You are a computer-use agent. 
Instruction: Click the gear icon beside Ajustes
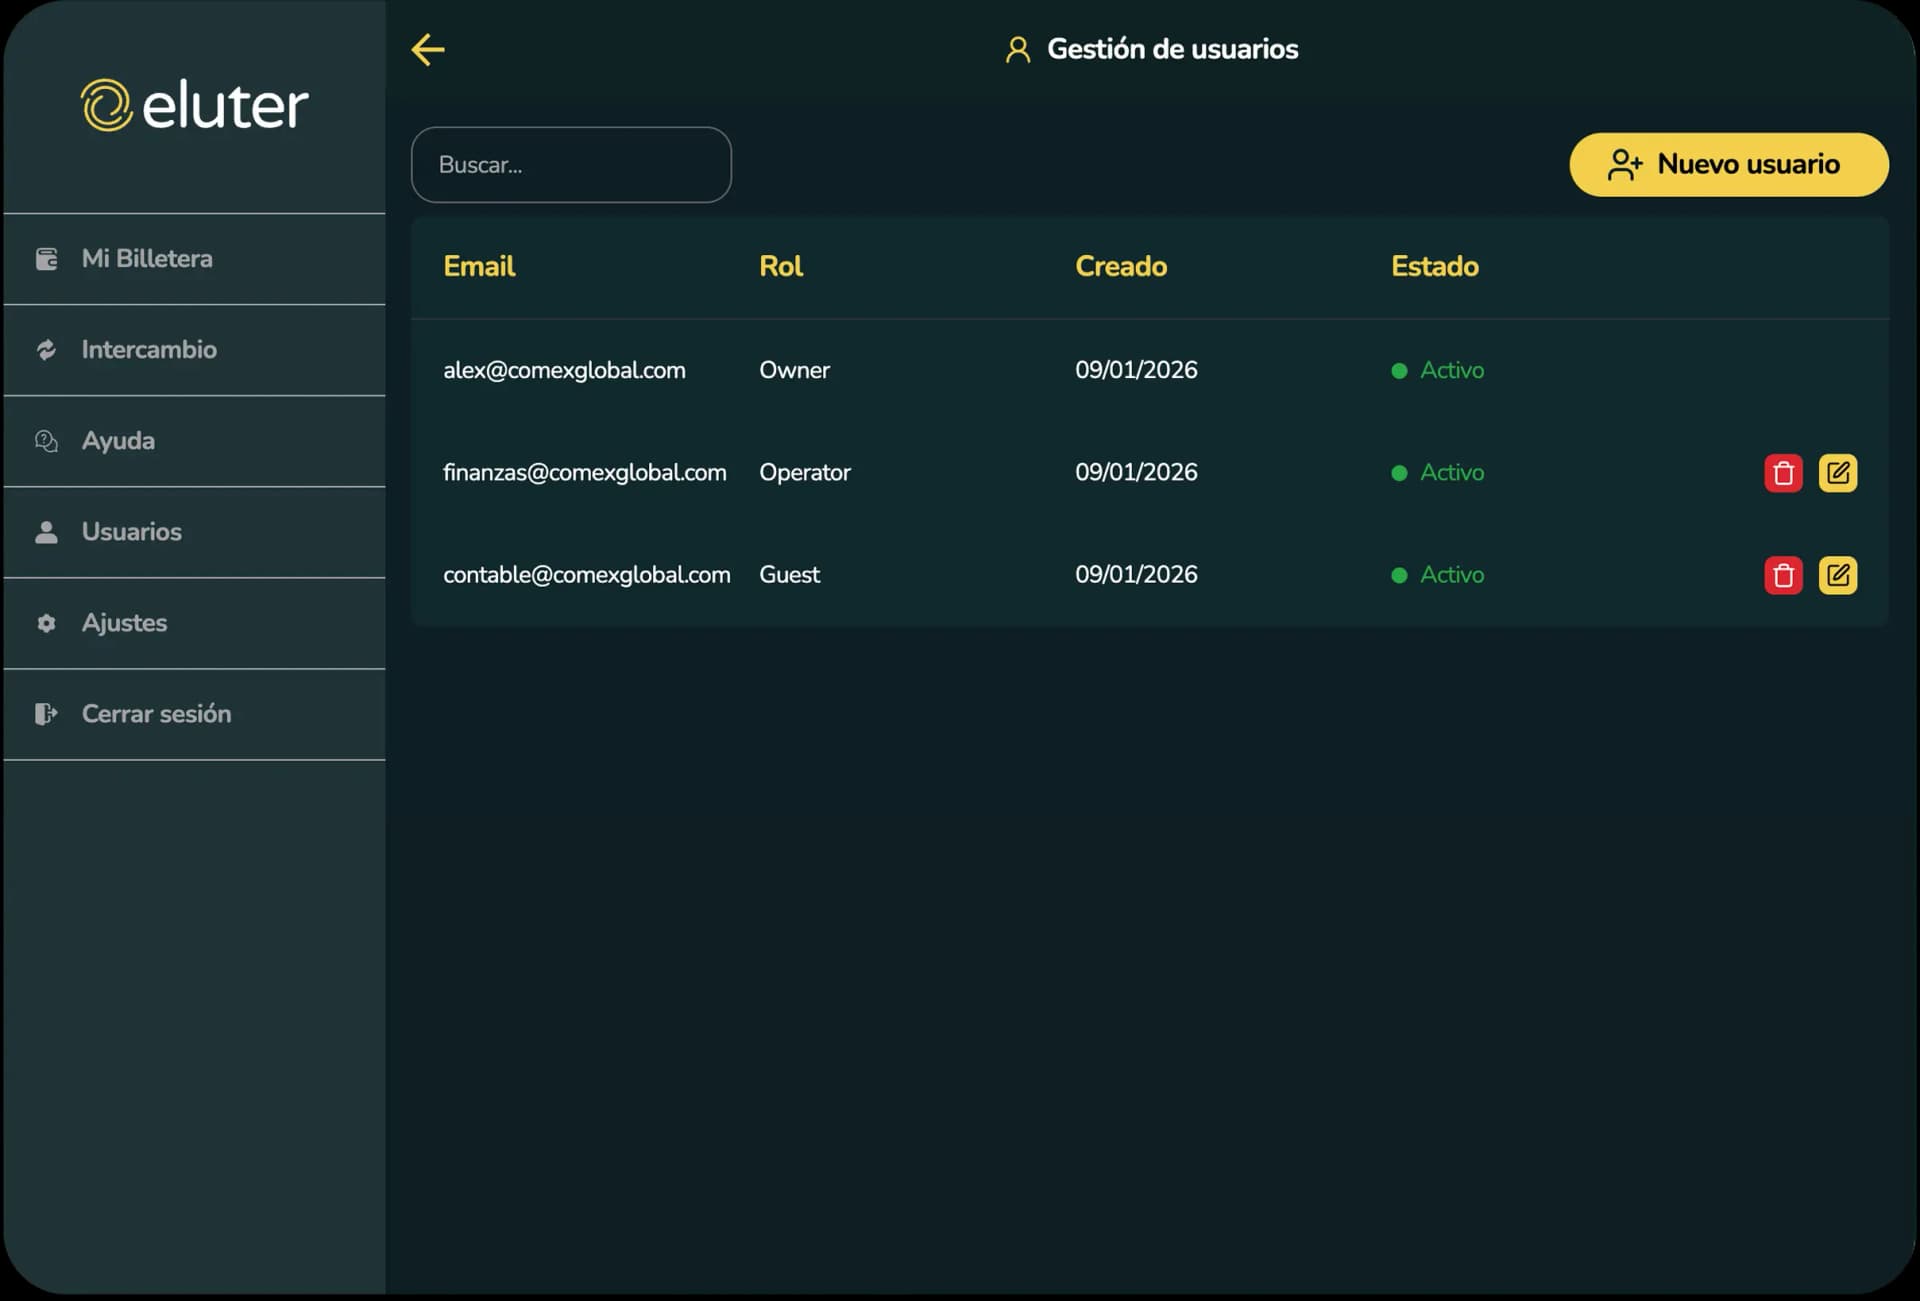46,623
